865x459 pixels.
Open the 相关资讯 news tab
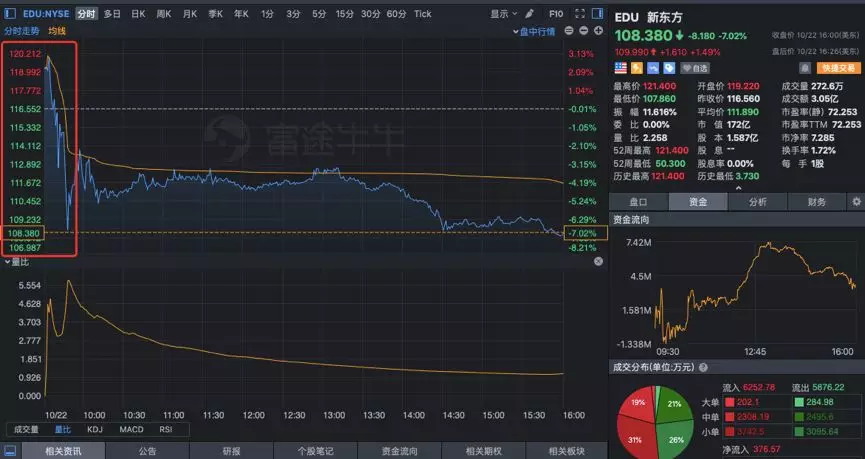(63, 451)
